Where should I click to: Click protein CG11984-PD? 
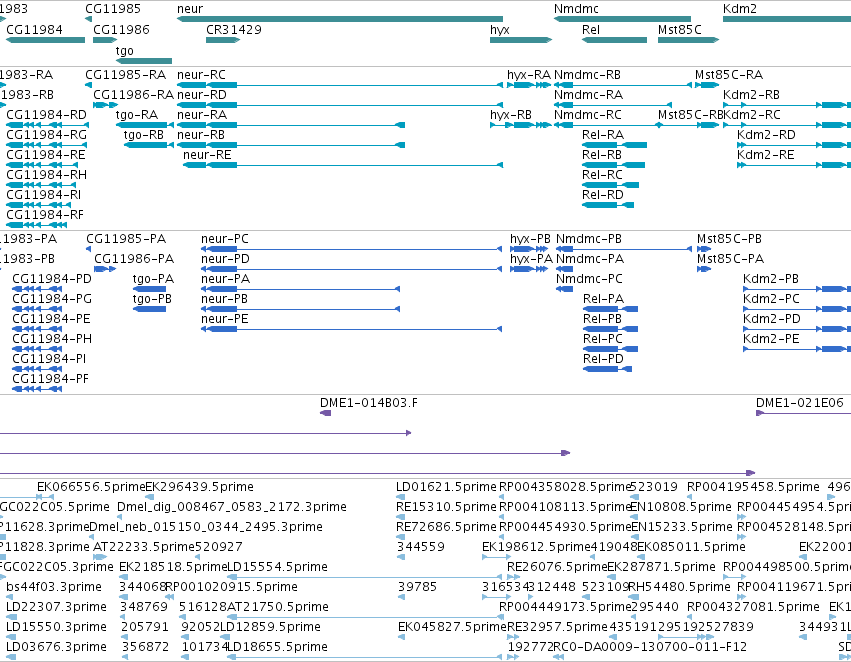coord(37,289)
